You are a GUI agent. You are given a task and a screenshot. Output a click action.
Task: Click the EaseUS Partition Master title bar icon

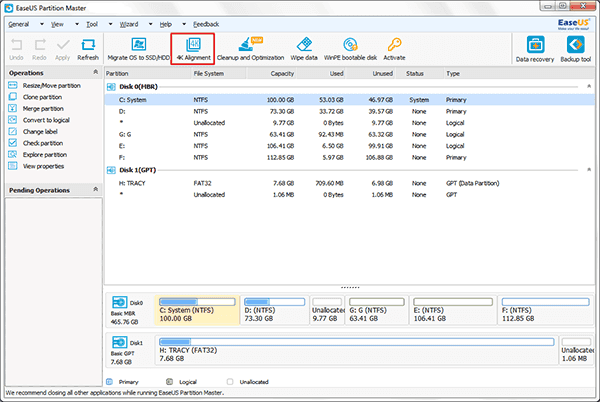8,8
